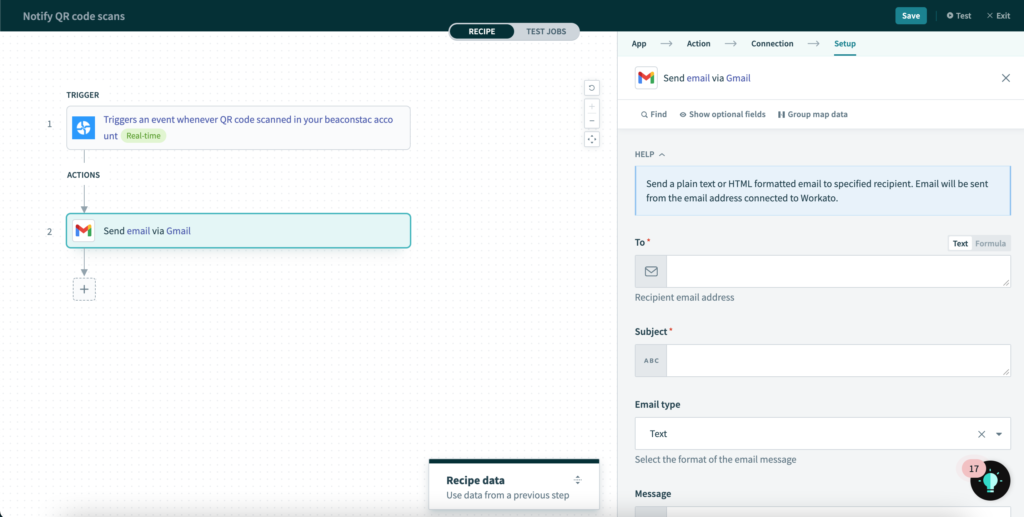Open the lightbulb tips widget
The image size is (1024, 517).
(991, 480)
